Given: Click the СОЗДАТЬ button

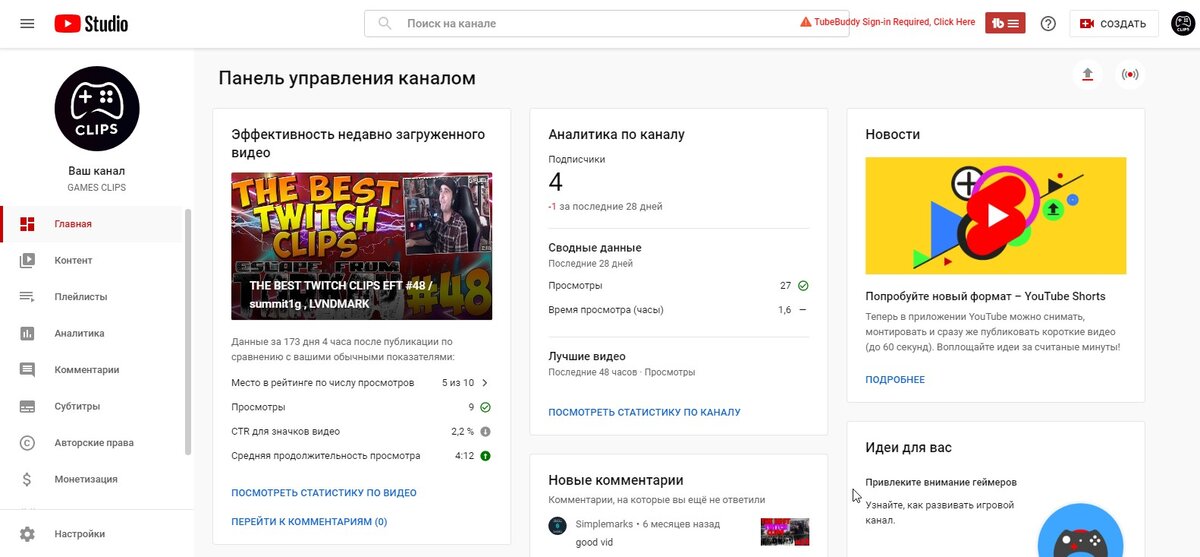Looking at the screenshot, I should (1114, 23).
